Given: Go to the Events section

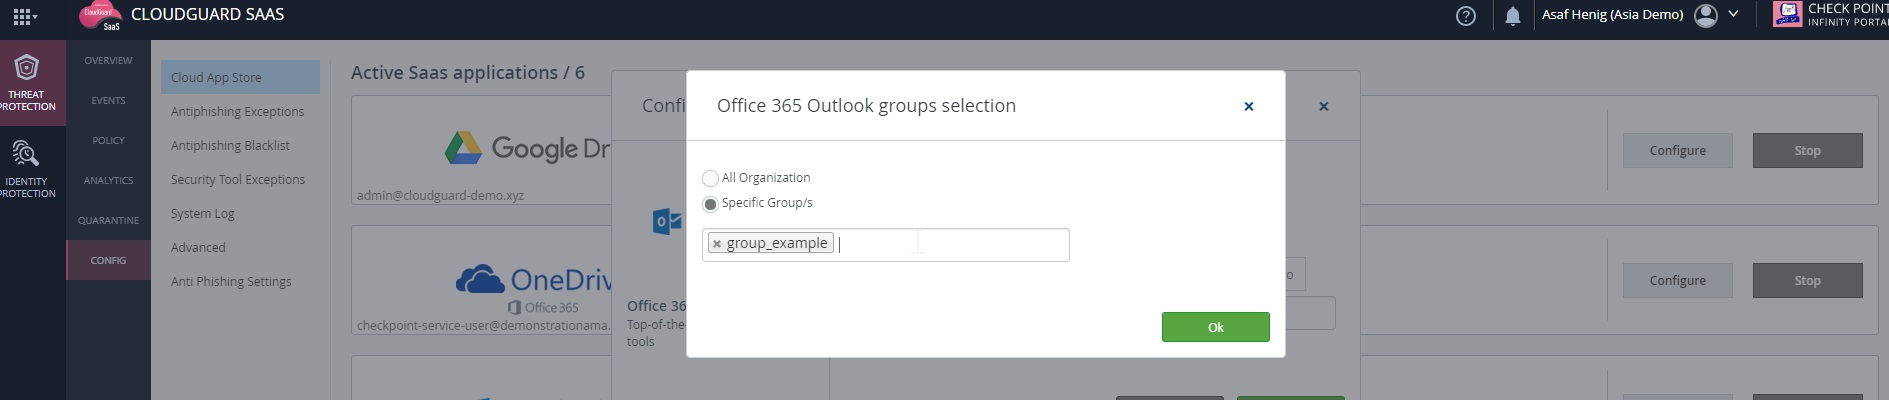Looking at the screenshot, I should pyautogui.click(x=108, y=100).
